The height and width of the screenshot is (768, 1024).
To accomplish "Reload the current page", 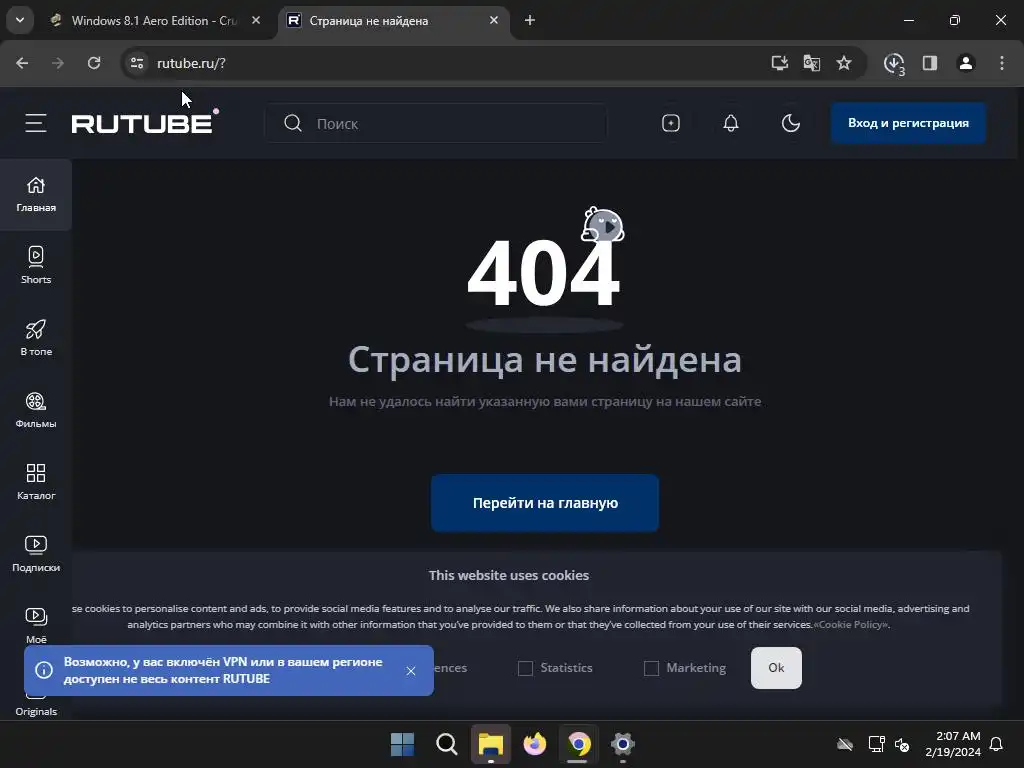I will [x=94, y=63].
